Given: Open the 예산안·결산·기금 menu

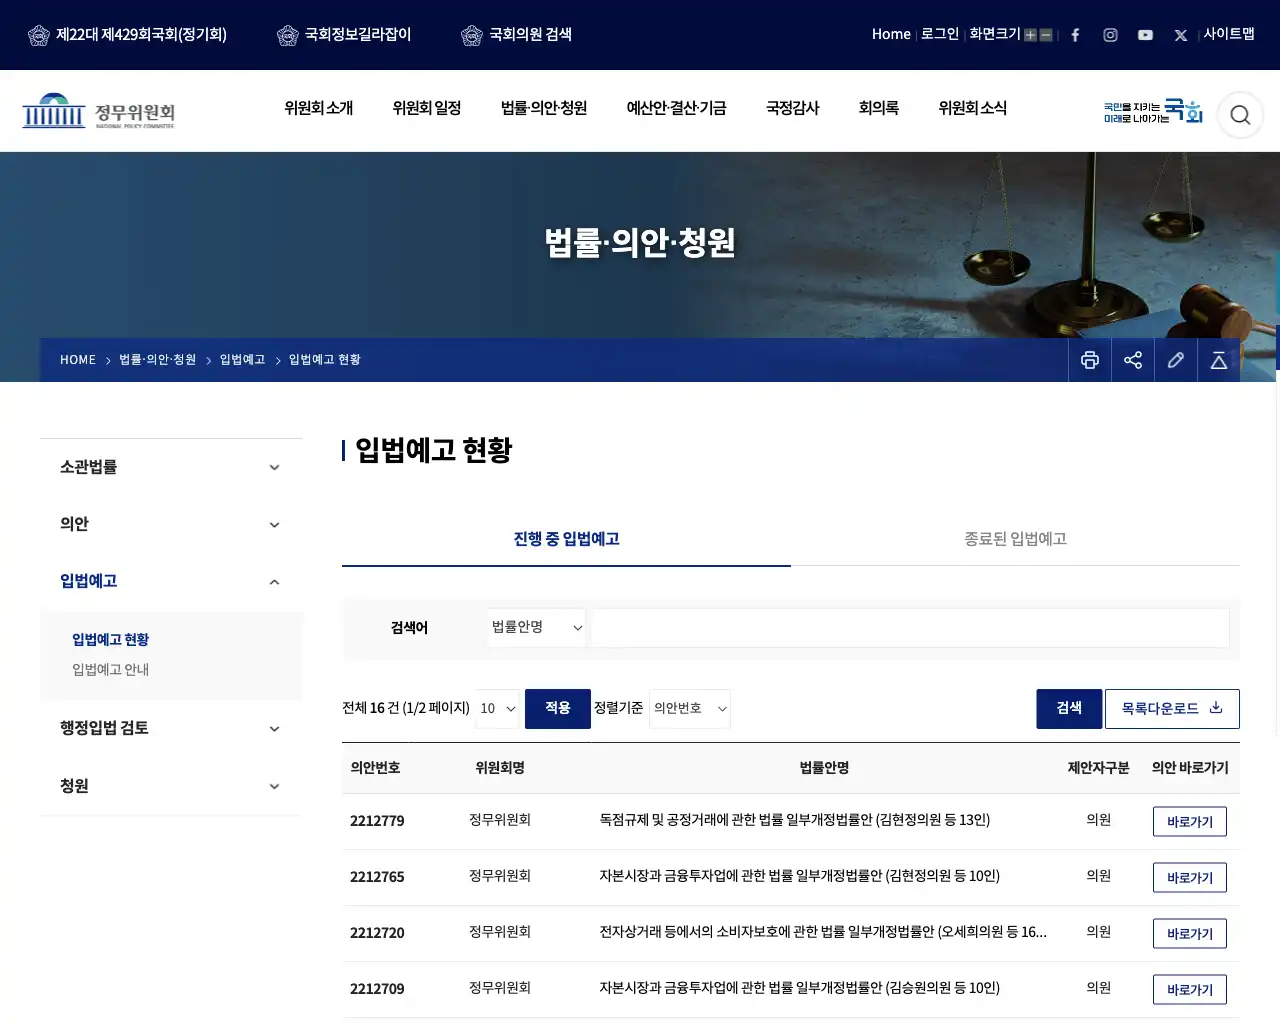Looking at the screenshot, I should click(677, 108).
